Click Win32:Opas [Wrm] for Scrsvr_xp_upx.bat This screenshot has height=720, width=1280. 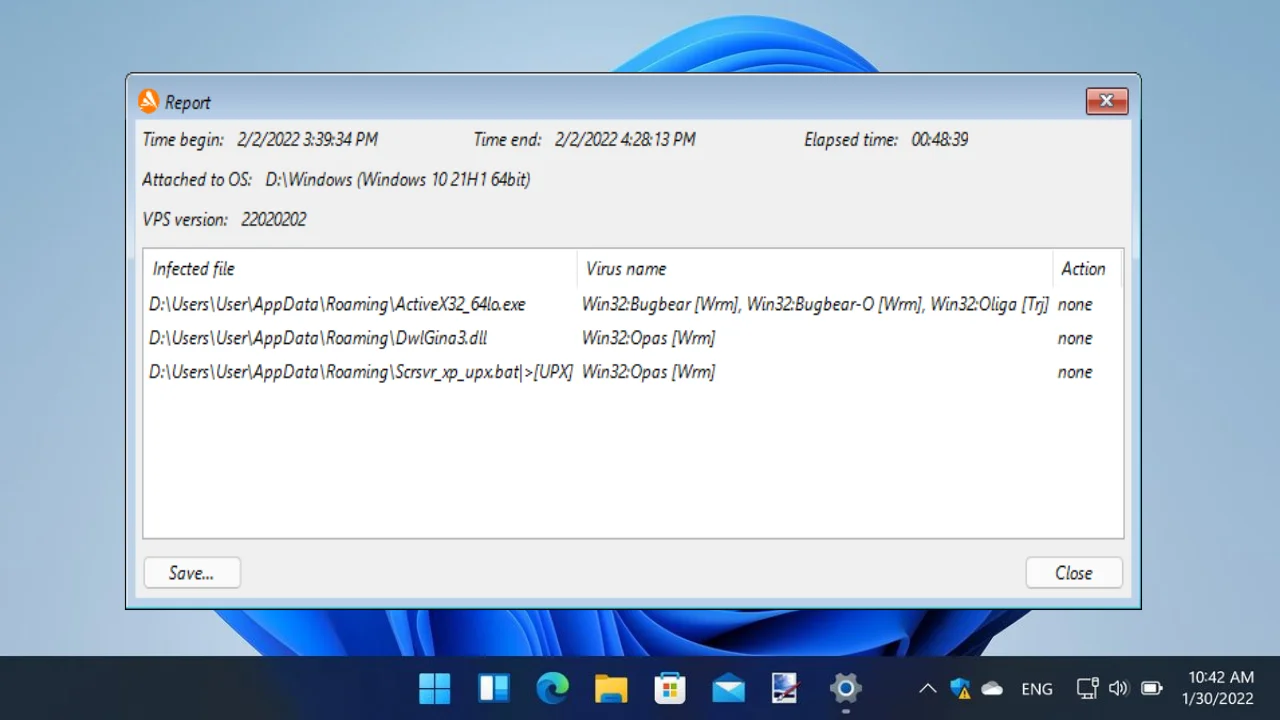(x=648, y=372)
